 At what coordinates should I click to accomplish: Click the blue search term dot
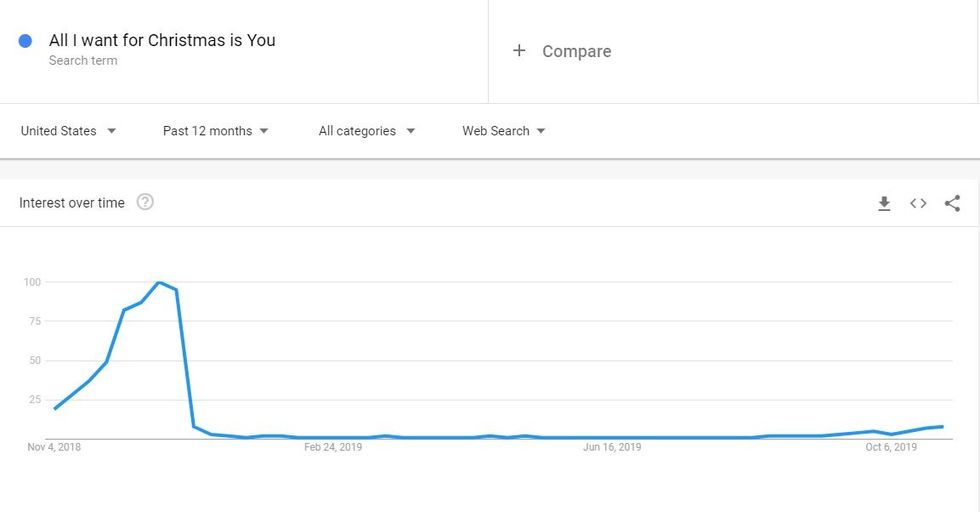click(26, 41)
